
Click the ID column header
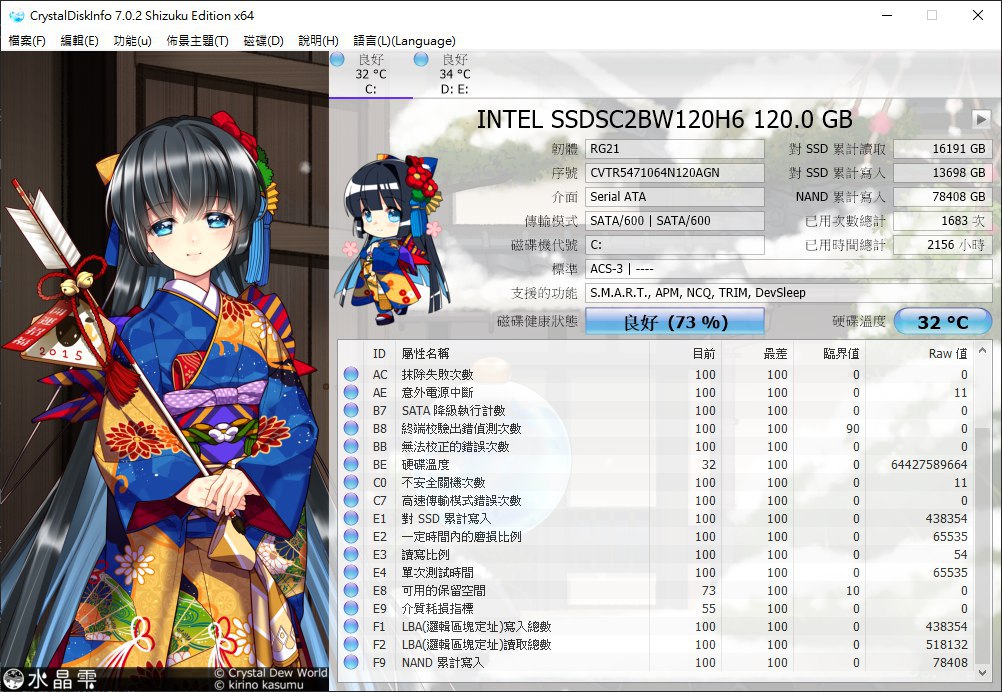click(x=380, y=353)
